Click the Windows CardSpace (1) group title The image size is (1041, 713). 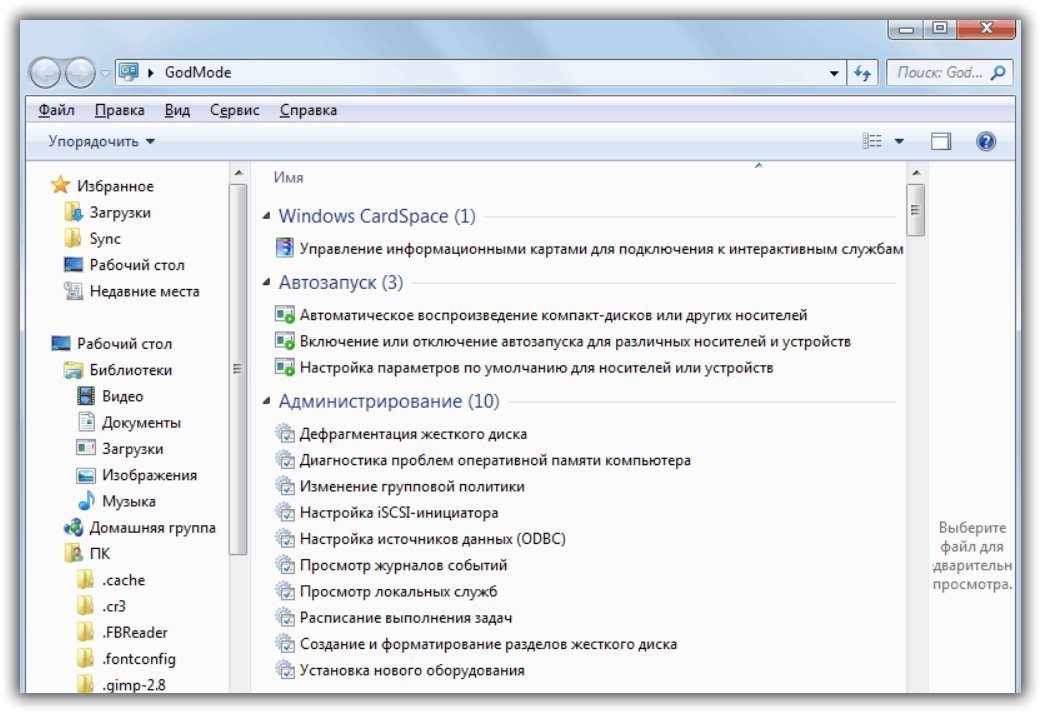click(377, 216)
